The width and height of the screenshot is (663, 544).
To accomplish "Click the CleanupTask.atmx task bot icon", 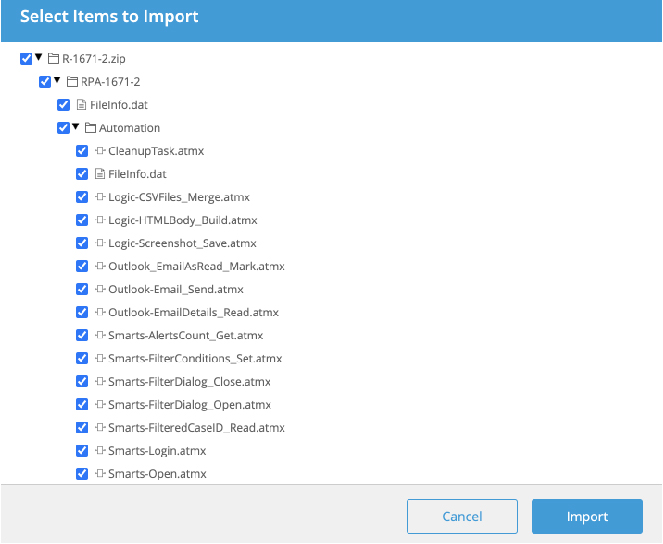I will [100, 150].
